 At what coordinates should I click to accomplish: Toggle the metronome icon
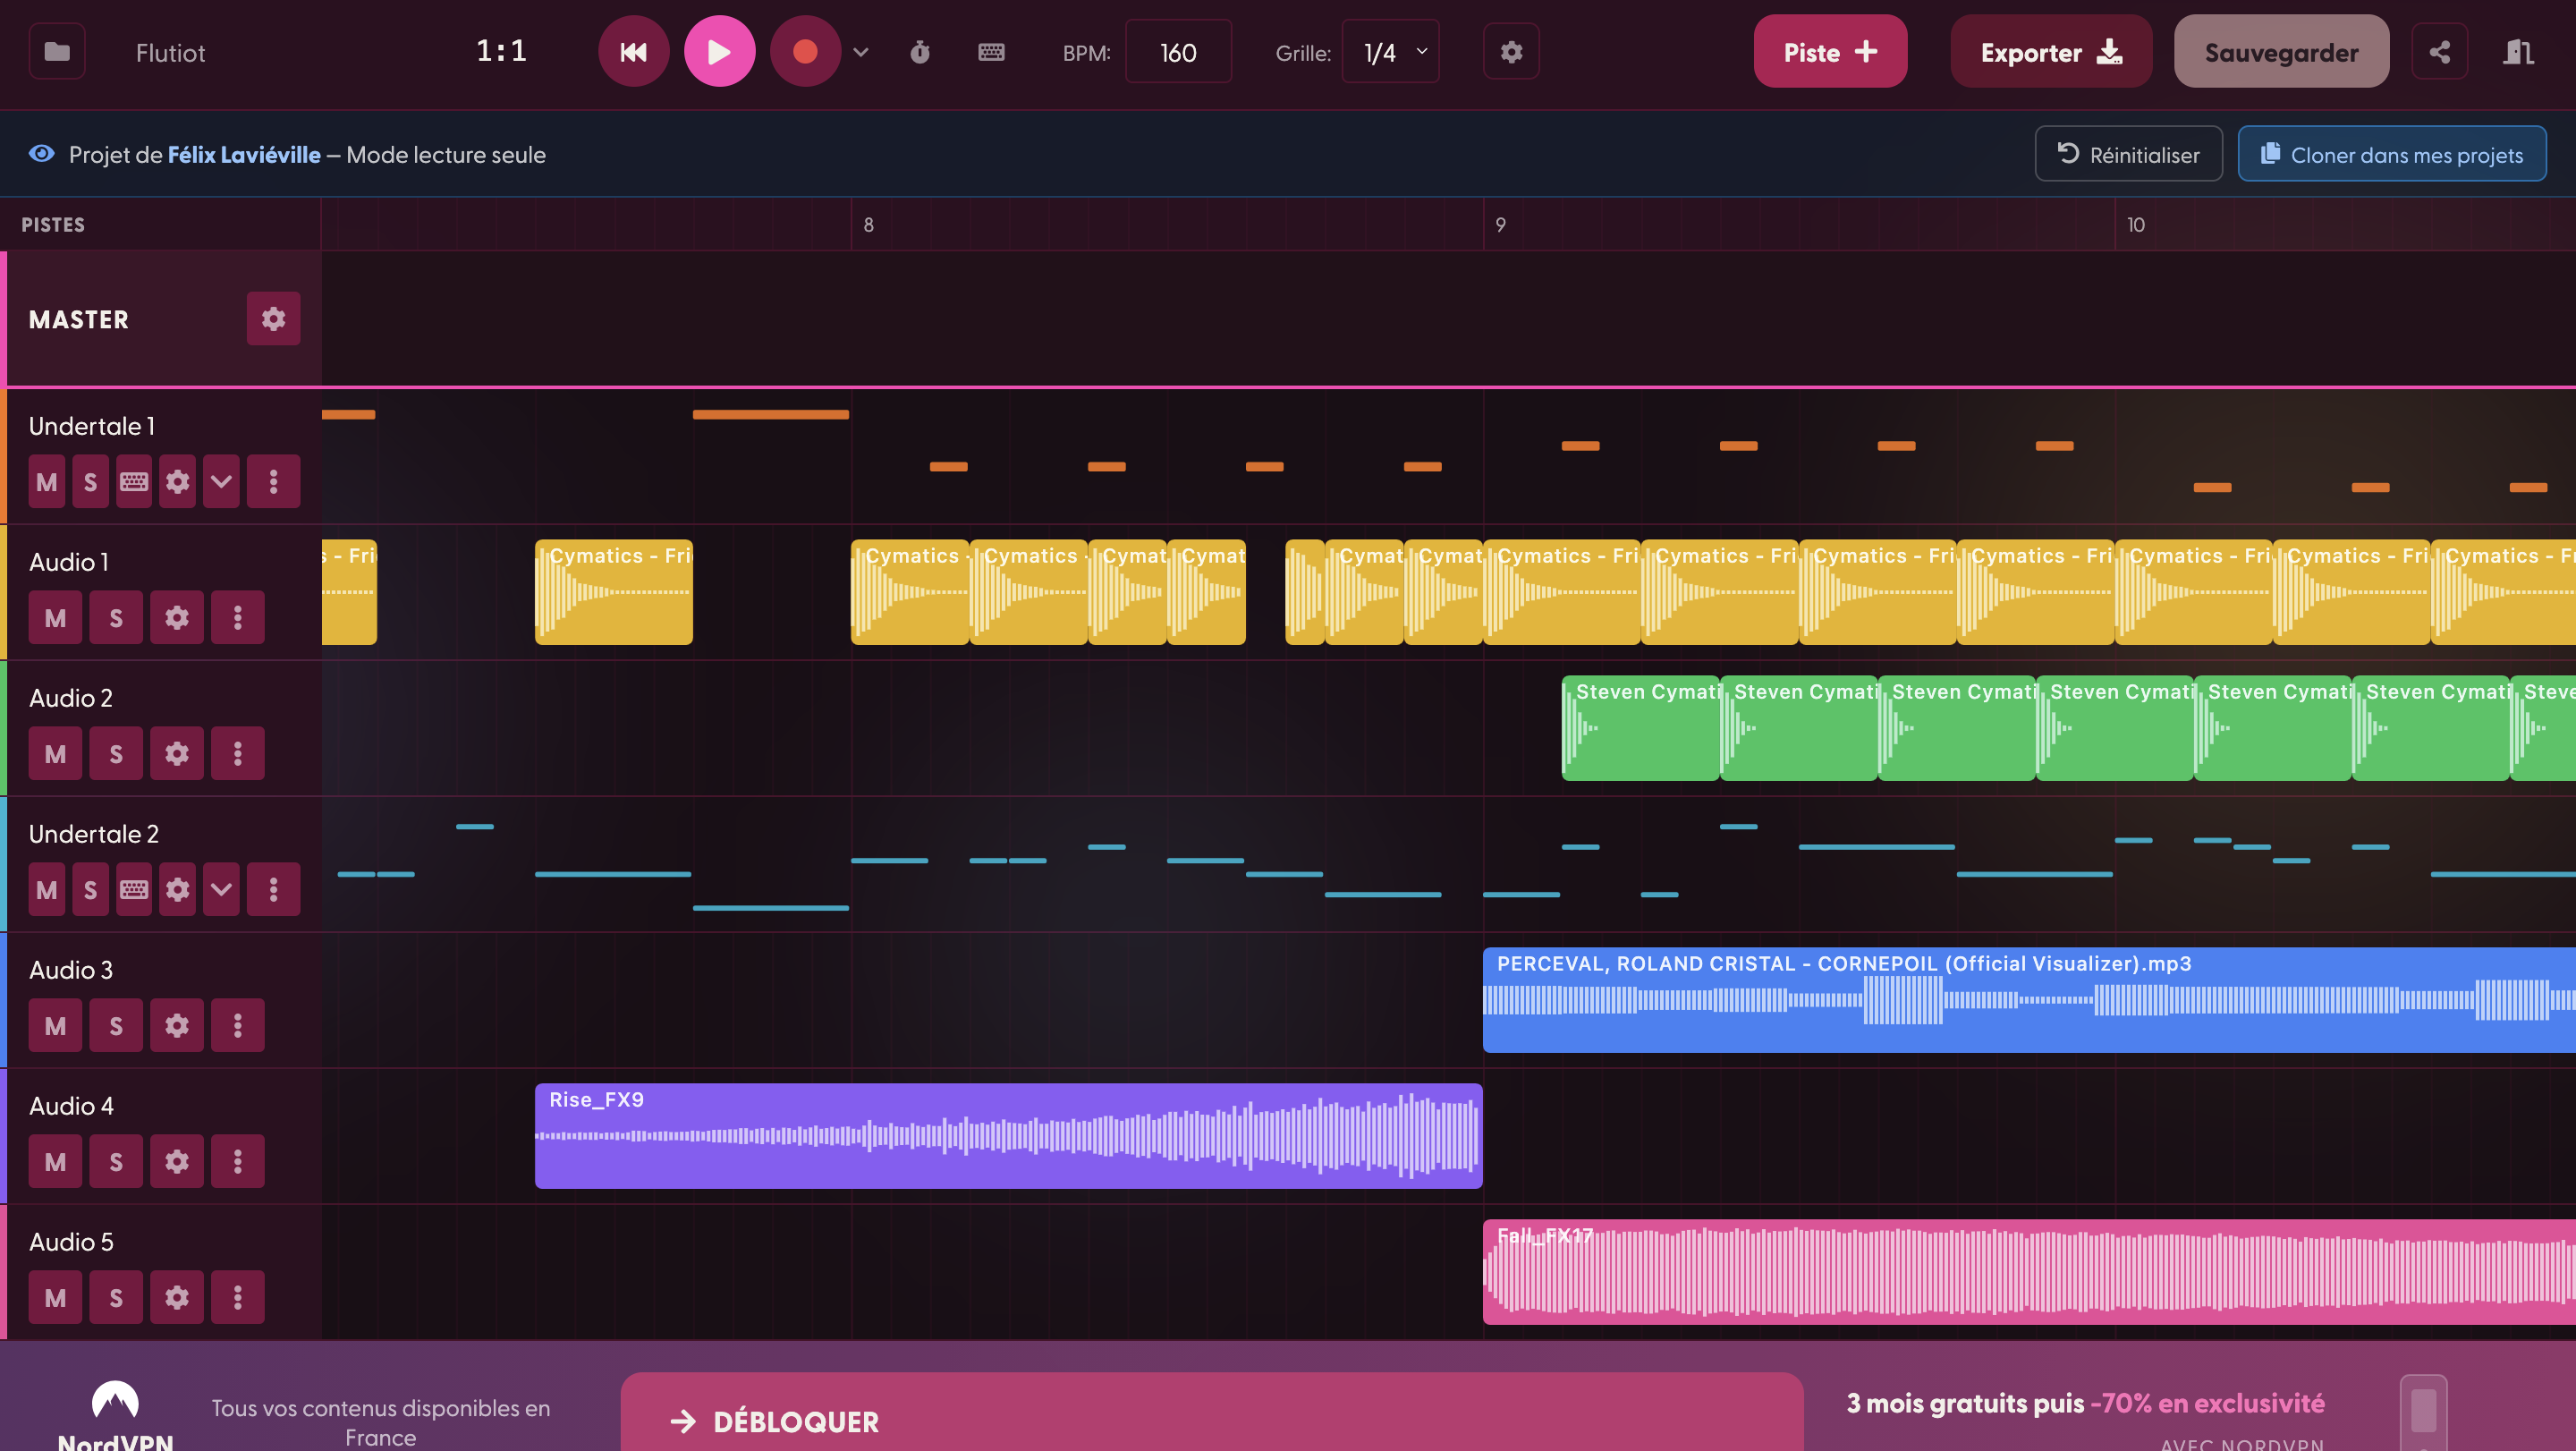[920, 52]
